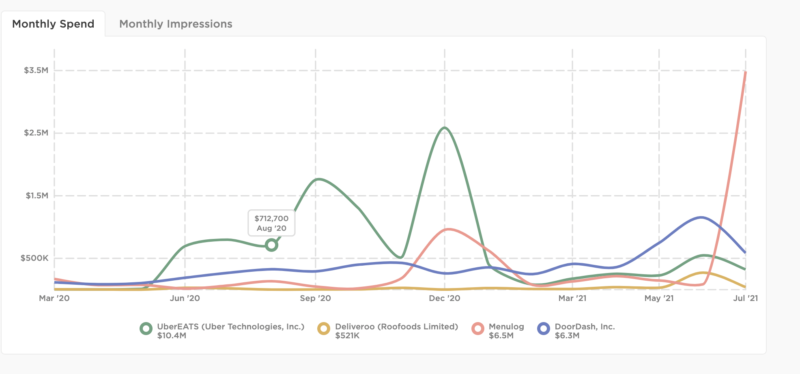Click the UberEATS (Uber Technologies, Inc.) legend label

pos(231,327)
